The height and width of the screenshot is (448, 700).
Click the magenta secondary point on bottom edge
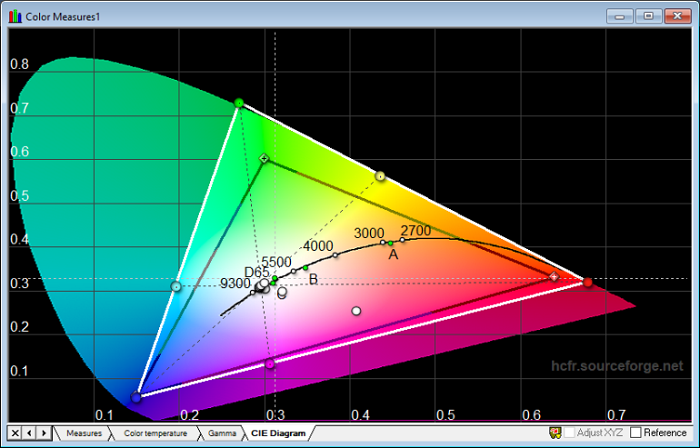(269, 363)
